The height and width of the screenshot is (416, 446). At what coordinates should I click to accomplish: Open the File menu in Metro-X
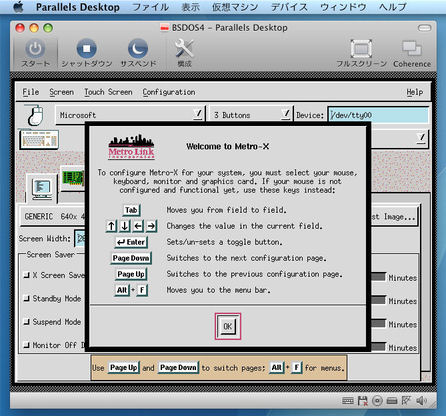point(31,92)
